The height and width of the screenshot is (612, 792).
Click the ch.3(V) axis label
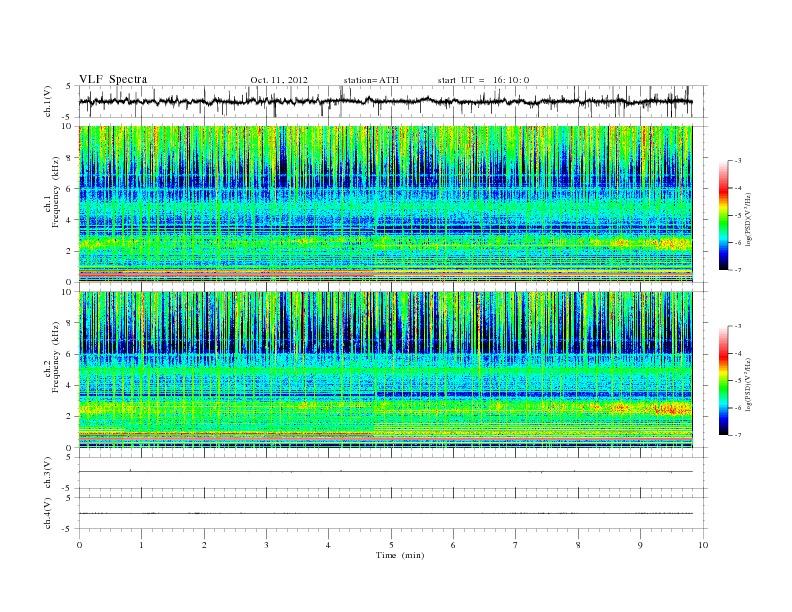pos(48,473)
